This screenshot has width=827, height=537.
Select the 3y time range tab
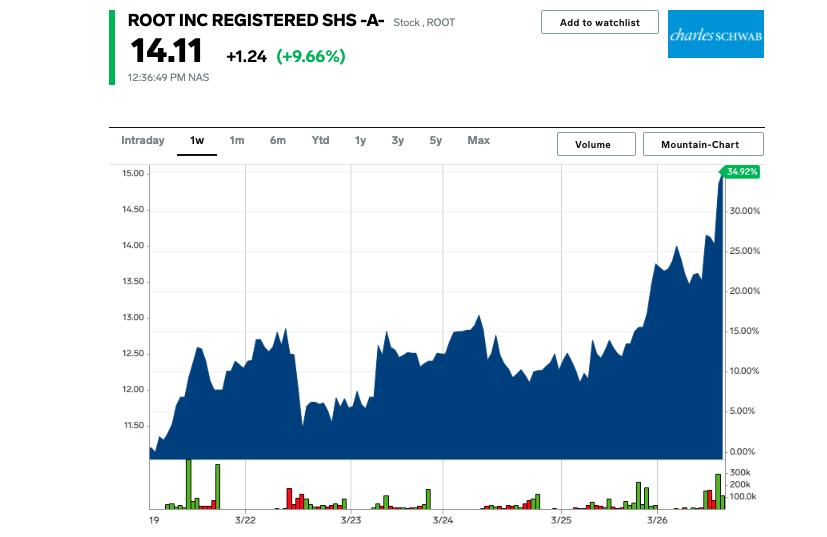point(398,140)
